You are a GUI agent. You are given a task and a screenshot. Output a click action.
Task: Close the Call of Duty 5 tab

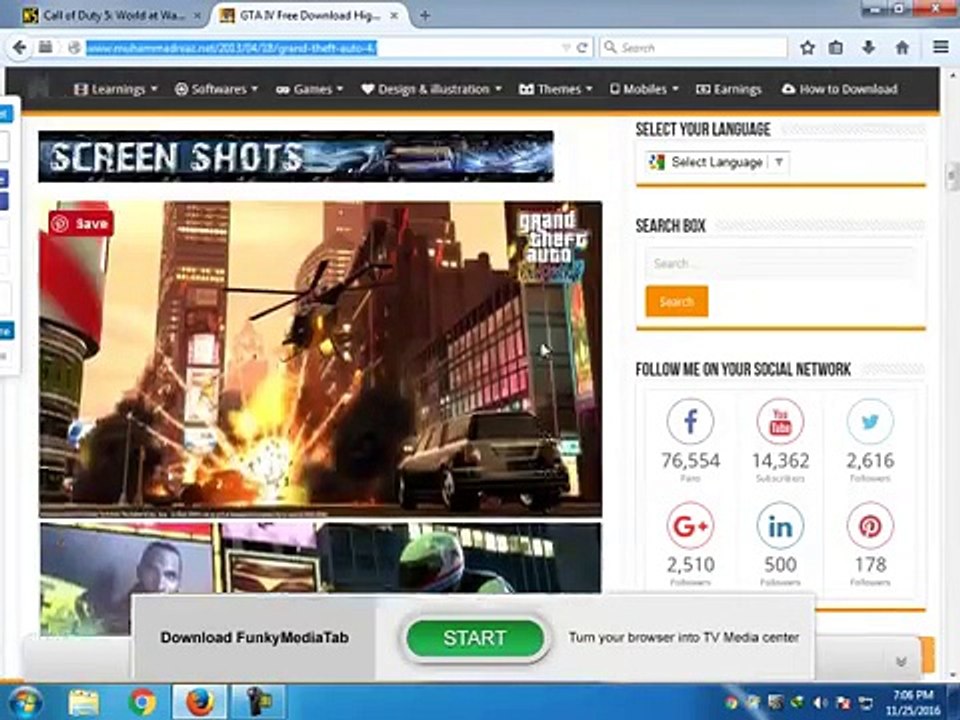click(x=198, y=17)
